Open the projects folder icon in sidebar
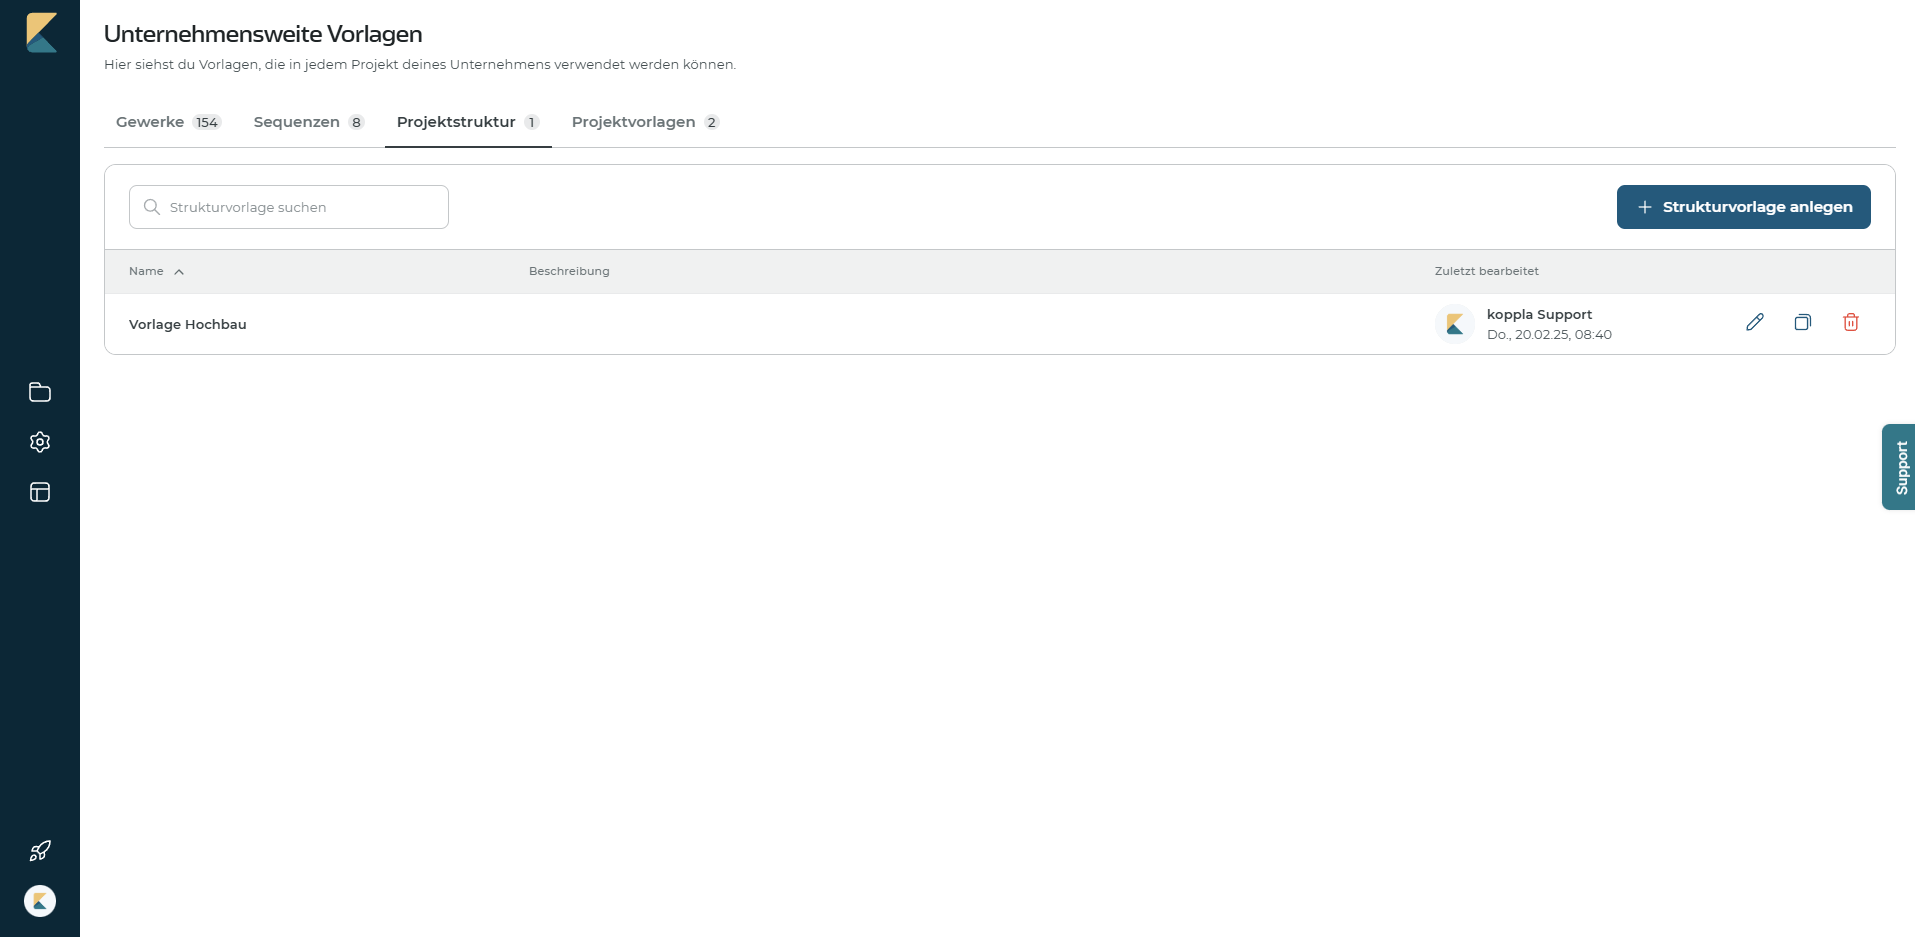This screenshot has width=1915, height=937. [x=40, y=392]
